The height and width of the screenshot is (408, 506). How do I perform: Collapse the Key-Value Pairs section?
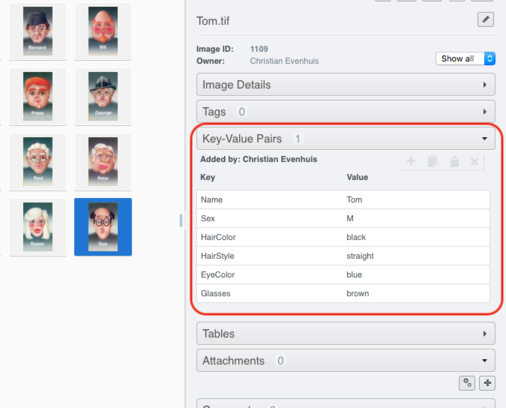click(x=346, y=138)
